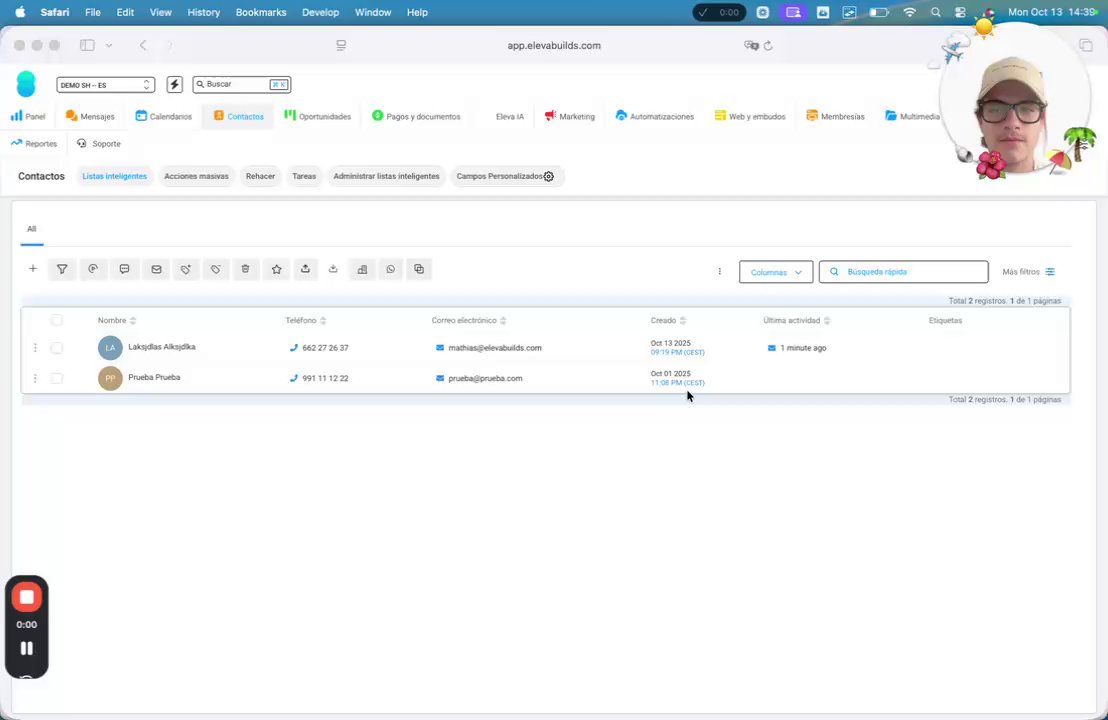Click the send email envelope icon
This screenshot has height=720, width=1108.
(x=156, y=269)
